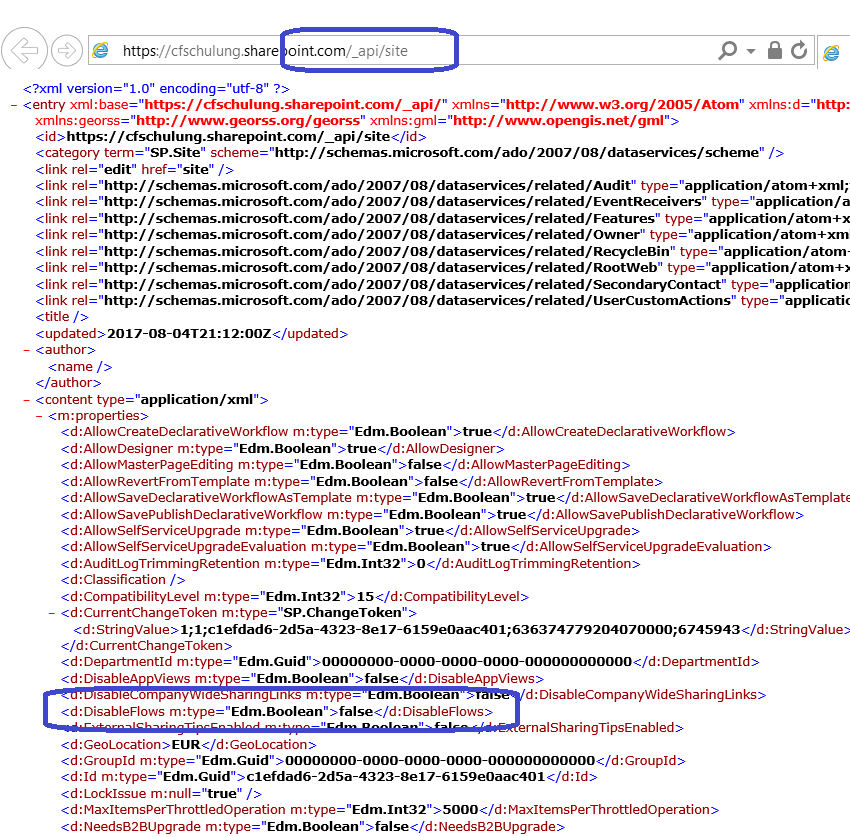This screenshot has width=850, height=837.
Task: Open the address bar autocomplete dropdown arrow
Action: [x=751, y=51]
